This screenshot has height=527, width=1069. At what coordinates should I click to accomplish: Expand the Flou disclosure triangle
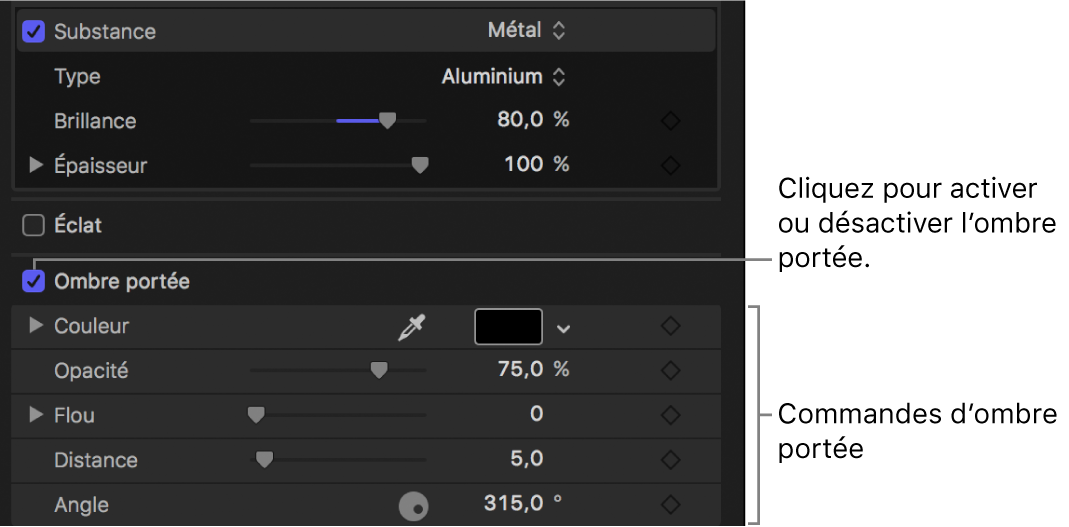[36, 415]
